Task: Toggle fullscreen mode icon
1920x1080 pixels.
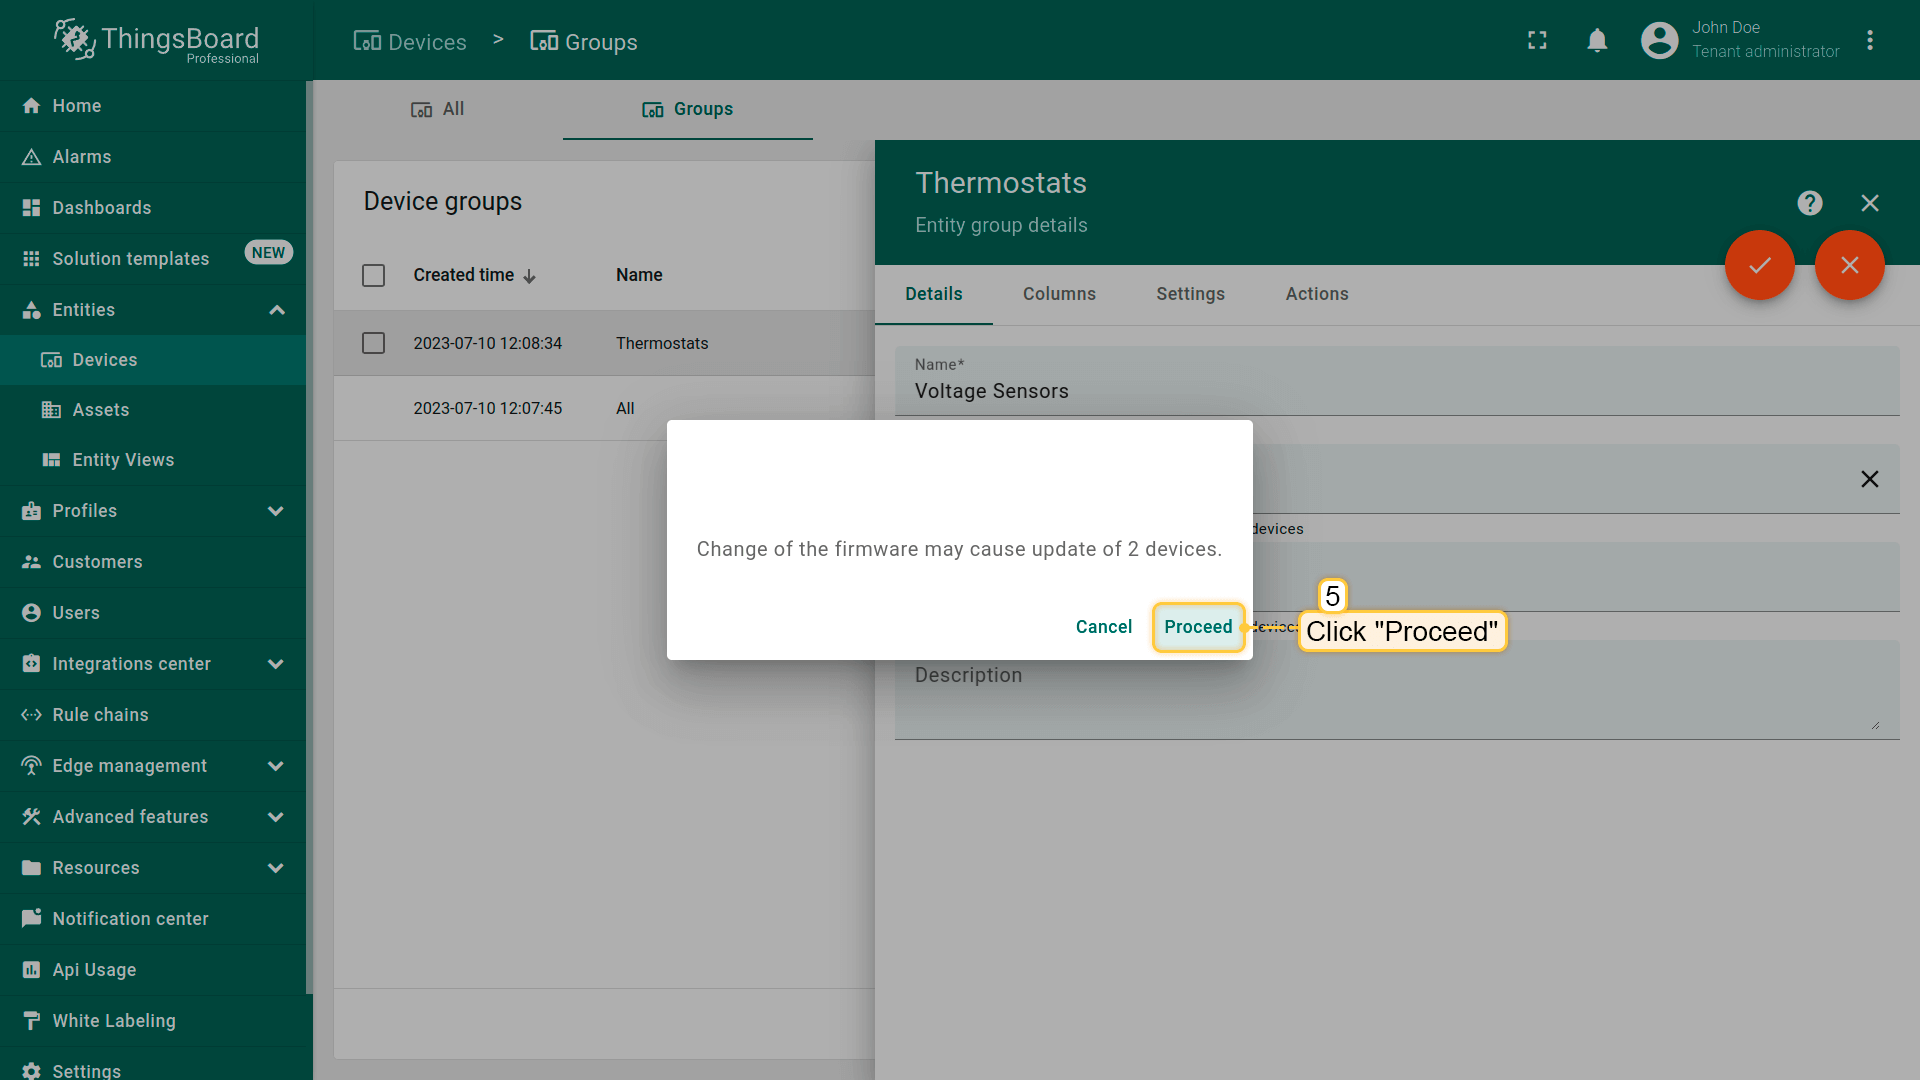Action: point(1537,40)
